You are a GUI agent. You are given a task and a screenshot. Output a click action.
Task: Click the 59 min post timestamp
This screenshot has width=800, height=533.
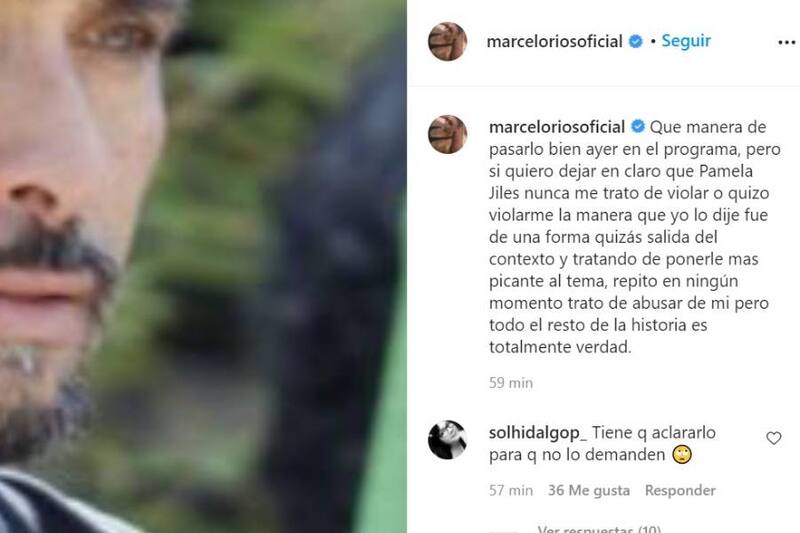point(511,383)
